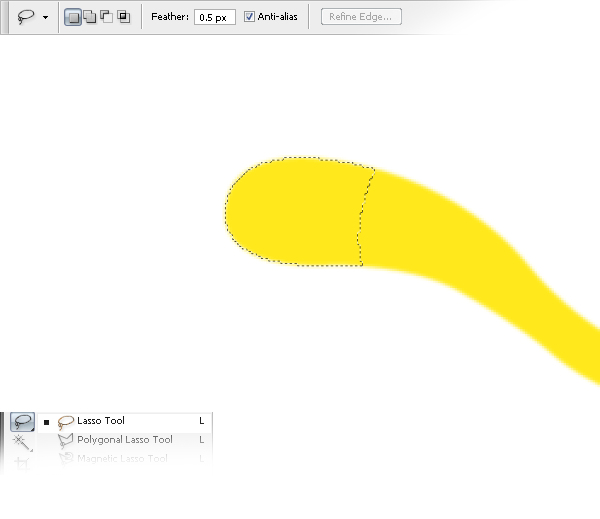Select the Crop tool in toolbox
This screenshot has height=519, width=600.
click(x=21, y=463)
